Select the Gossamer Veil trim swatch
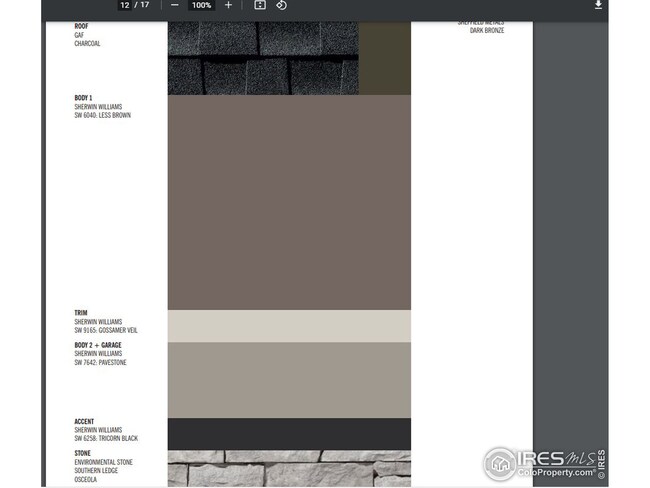The width and height of the screenshot is (650, 488). [x=289, y=326]
